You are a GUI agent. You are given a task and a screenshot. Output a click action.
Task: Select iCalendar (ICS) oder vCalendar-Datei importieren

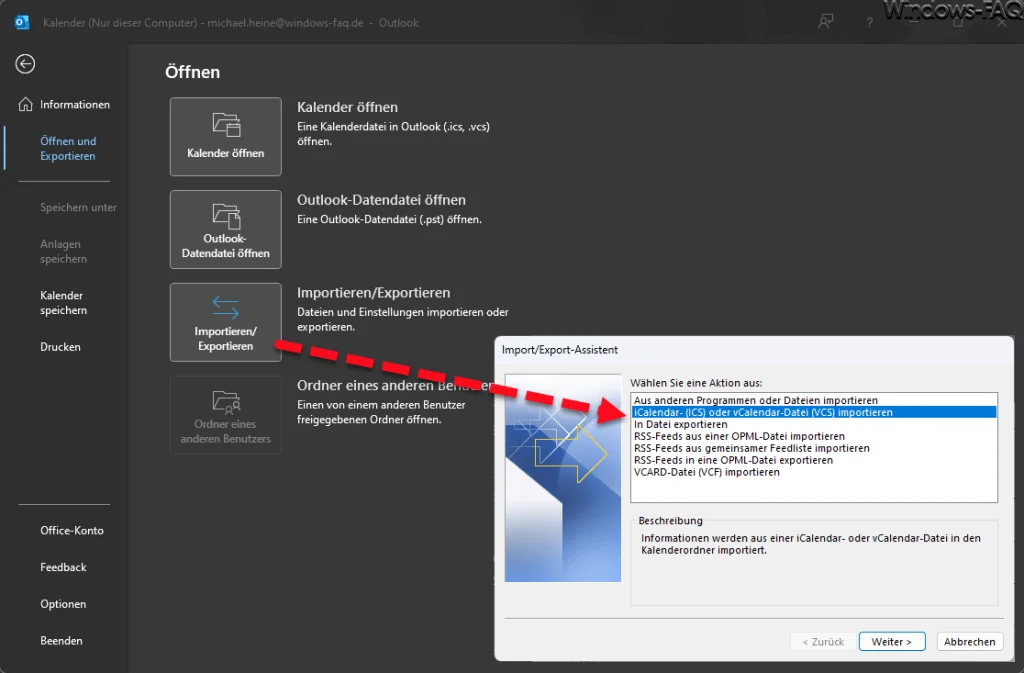814,412
